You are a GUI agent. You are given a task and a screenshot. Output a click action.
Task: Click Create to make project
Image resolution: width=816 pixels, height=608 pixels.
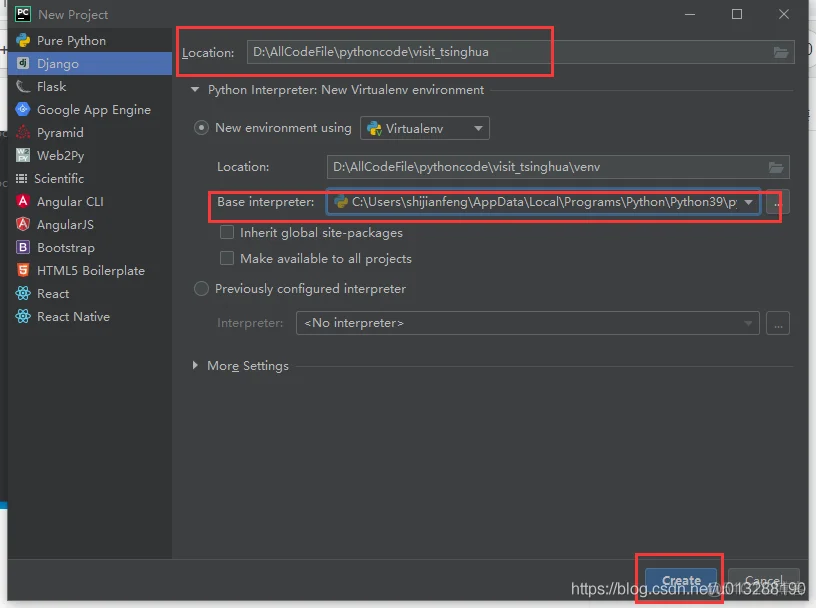coord(681,580)
